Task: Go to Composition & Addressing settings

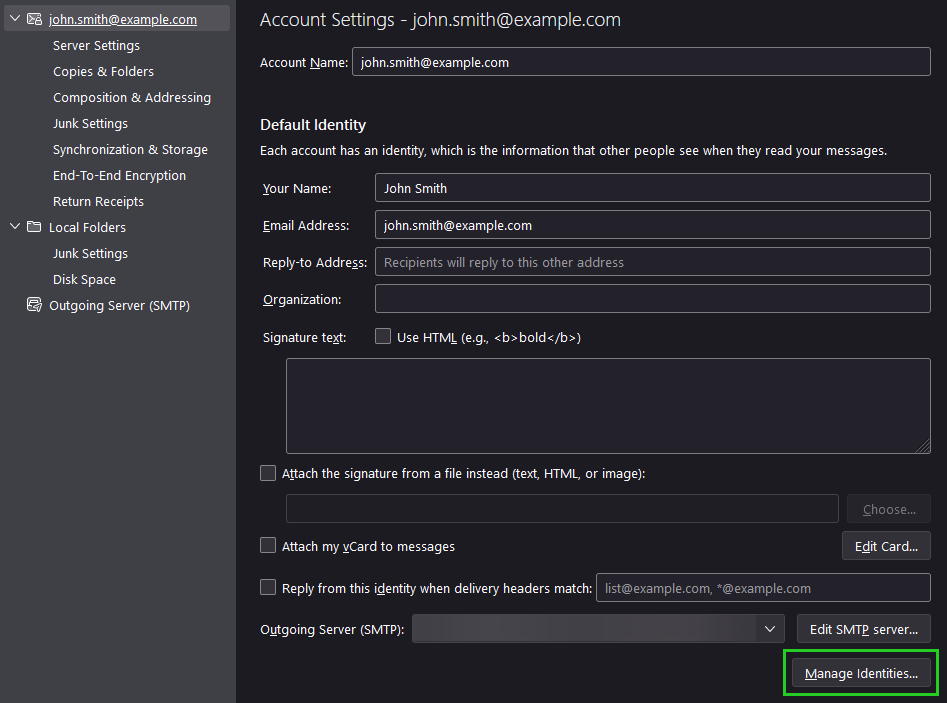Action: click(131, 97)
